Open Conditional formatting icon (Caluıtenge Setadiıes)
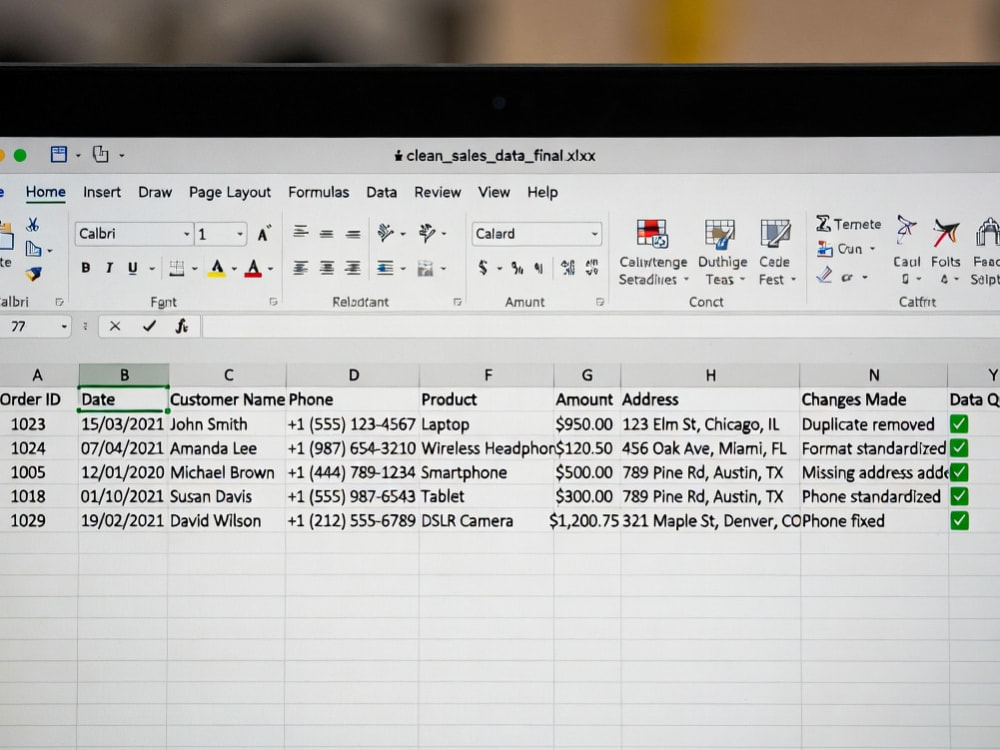 pos(652,233)
